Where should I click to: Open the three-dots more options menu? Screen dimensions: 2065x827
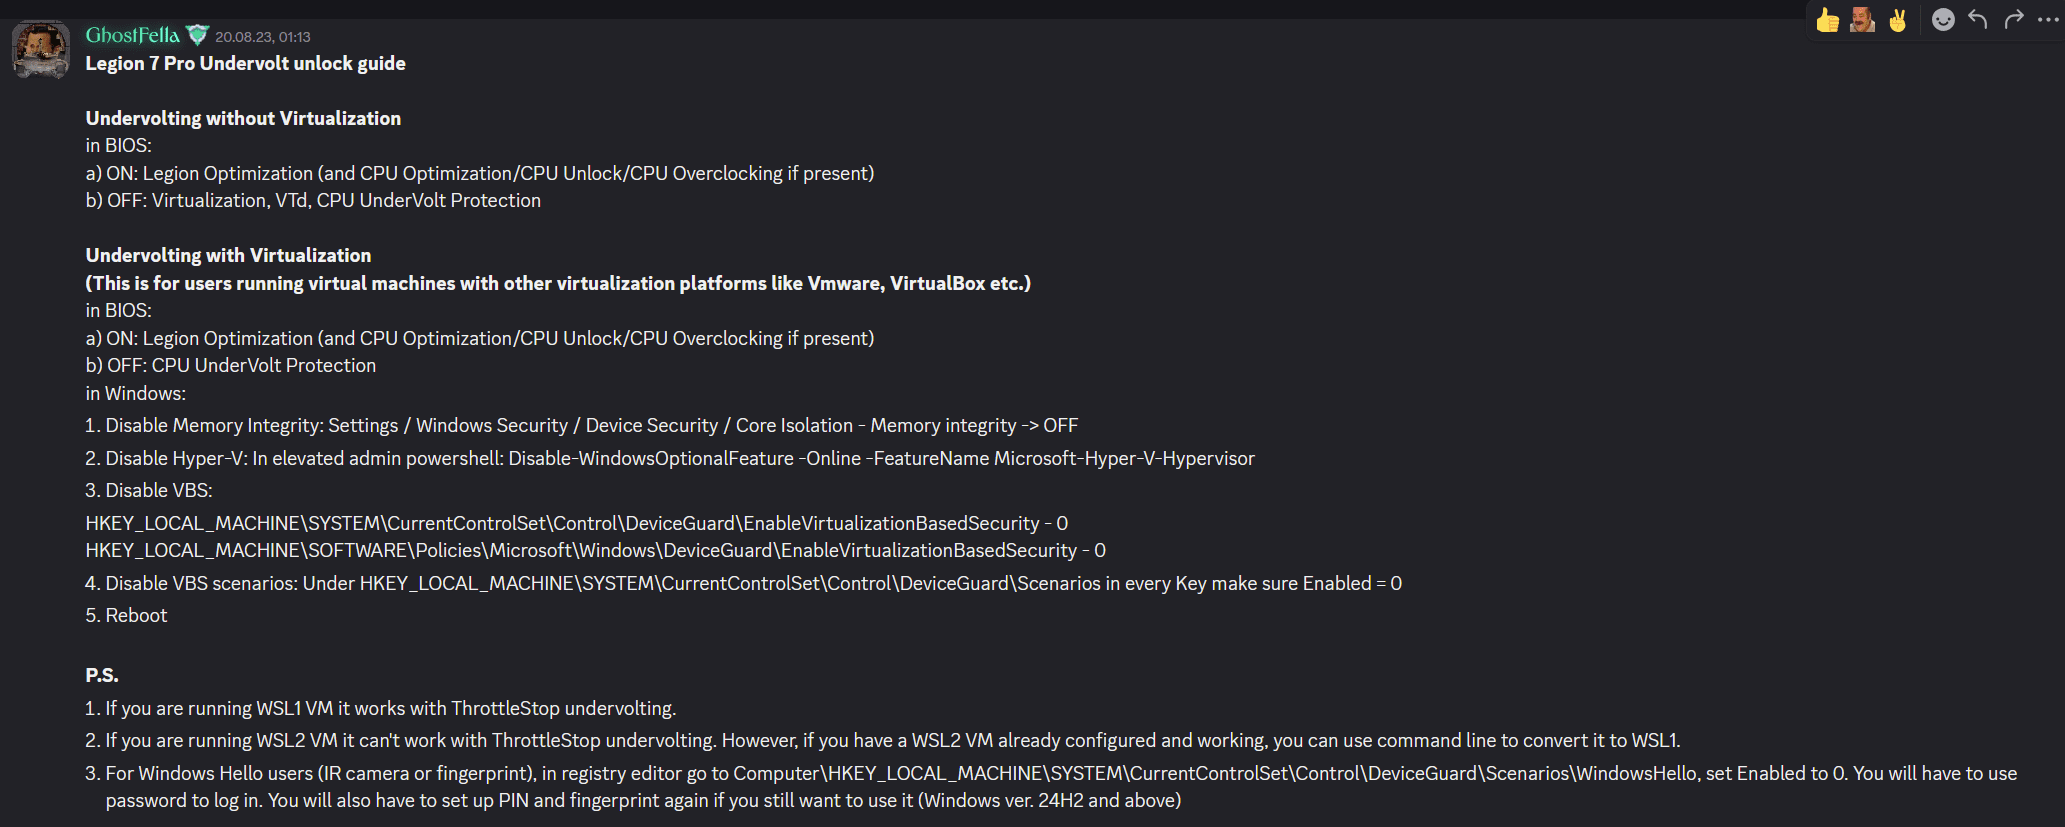(2048, 20)
